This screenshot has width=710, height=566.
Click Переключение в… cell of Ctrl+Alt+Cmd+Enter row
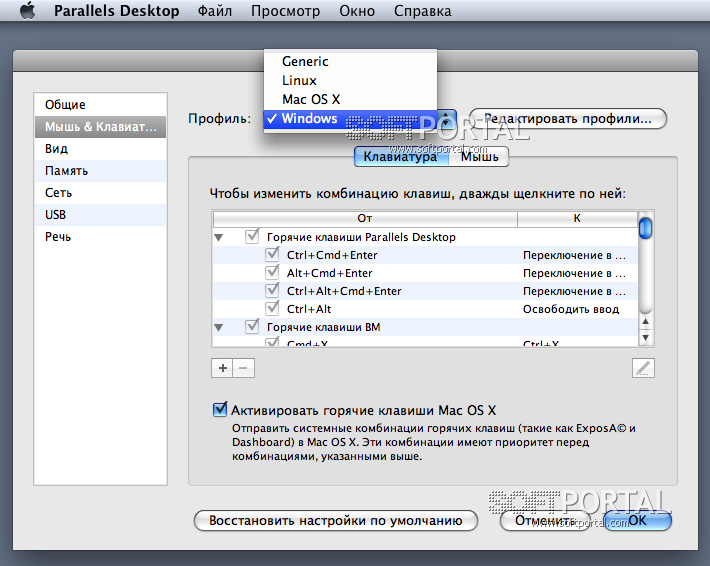575,291
